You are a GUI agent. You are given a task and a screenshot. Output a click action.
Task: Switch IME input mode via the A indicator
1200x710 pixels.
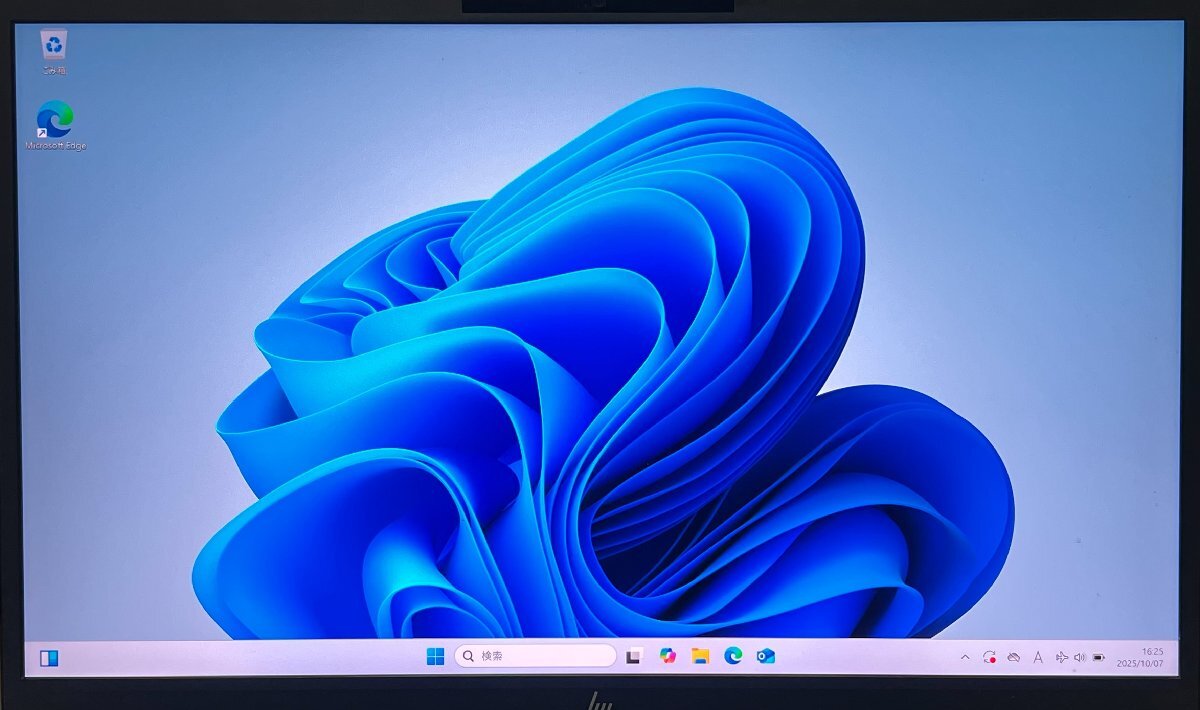(1037, 657)
